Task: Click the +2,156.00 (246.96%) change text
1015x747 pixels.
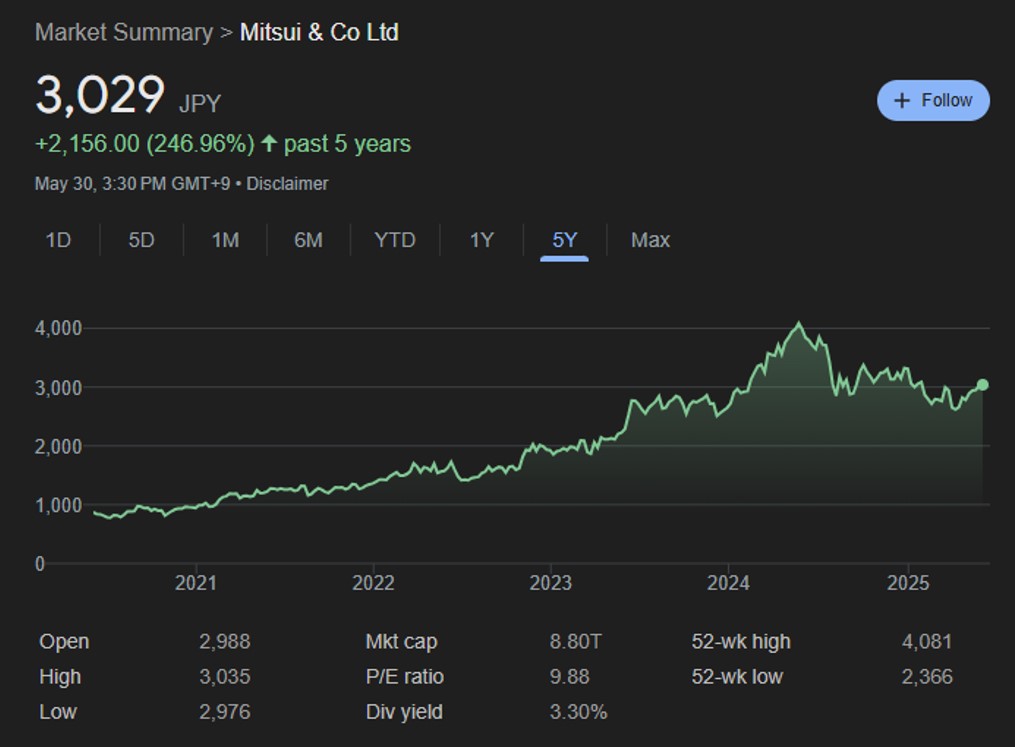Action: point(144,144)
